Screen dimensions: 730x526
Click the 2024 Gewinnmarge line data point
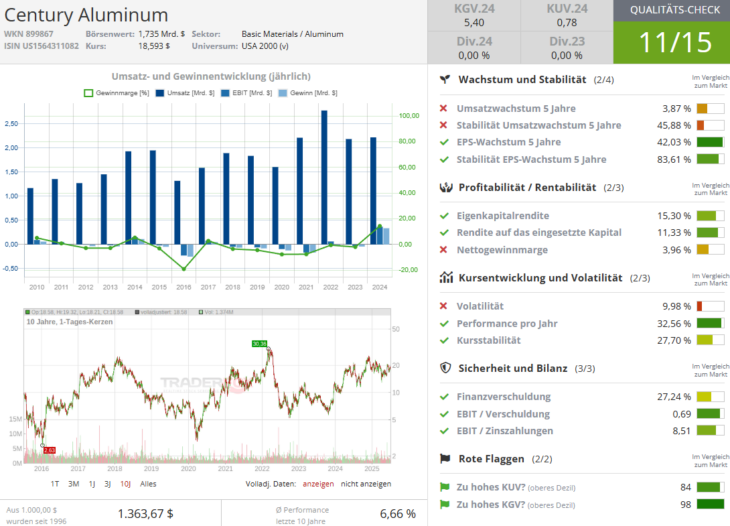pos(379,227)
